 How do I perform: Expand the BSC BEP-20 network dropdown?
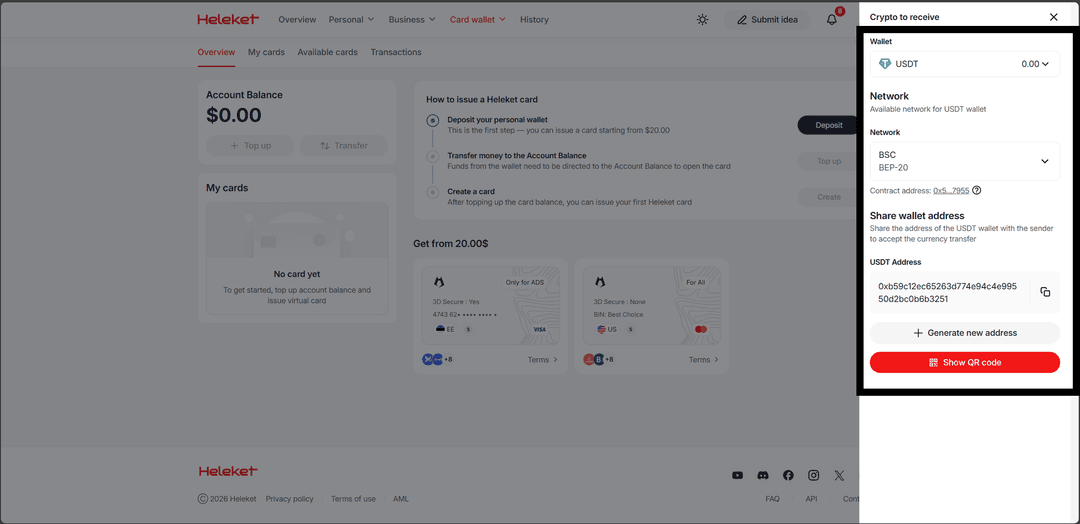(964, 161)
